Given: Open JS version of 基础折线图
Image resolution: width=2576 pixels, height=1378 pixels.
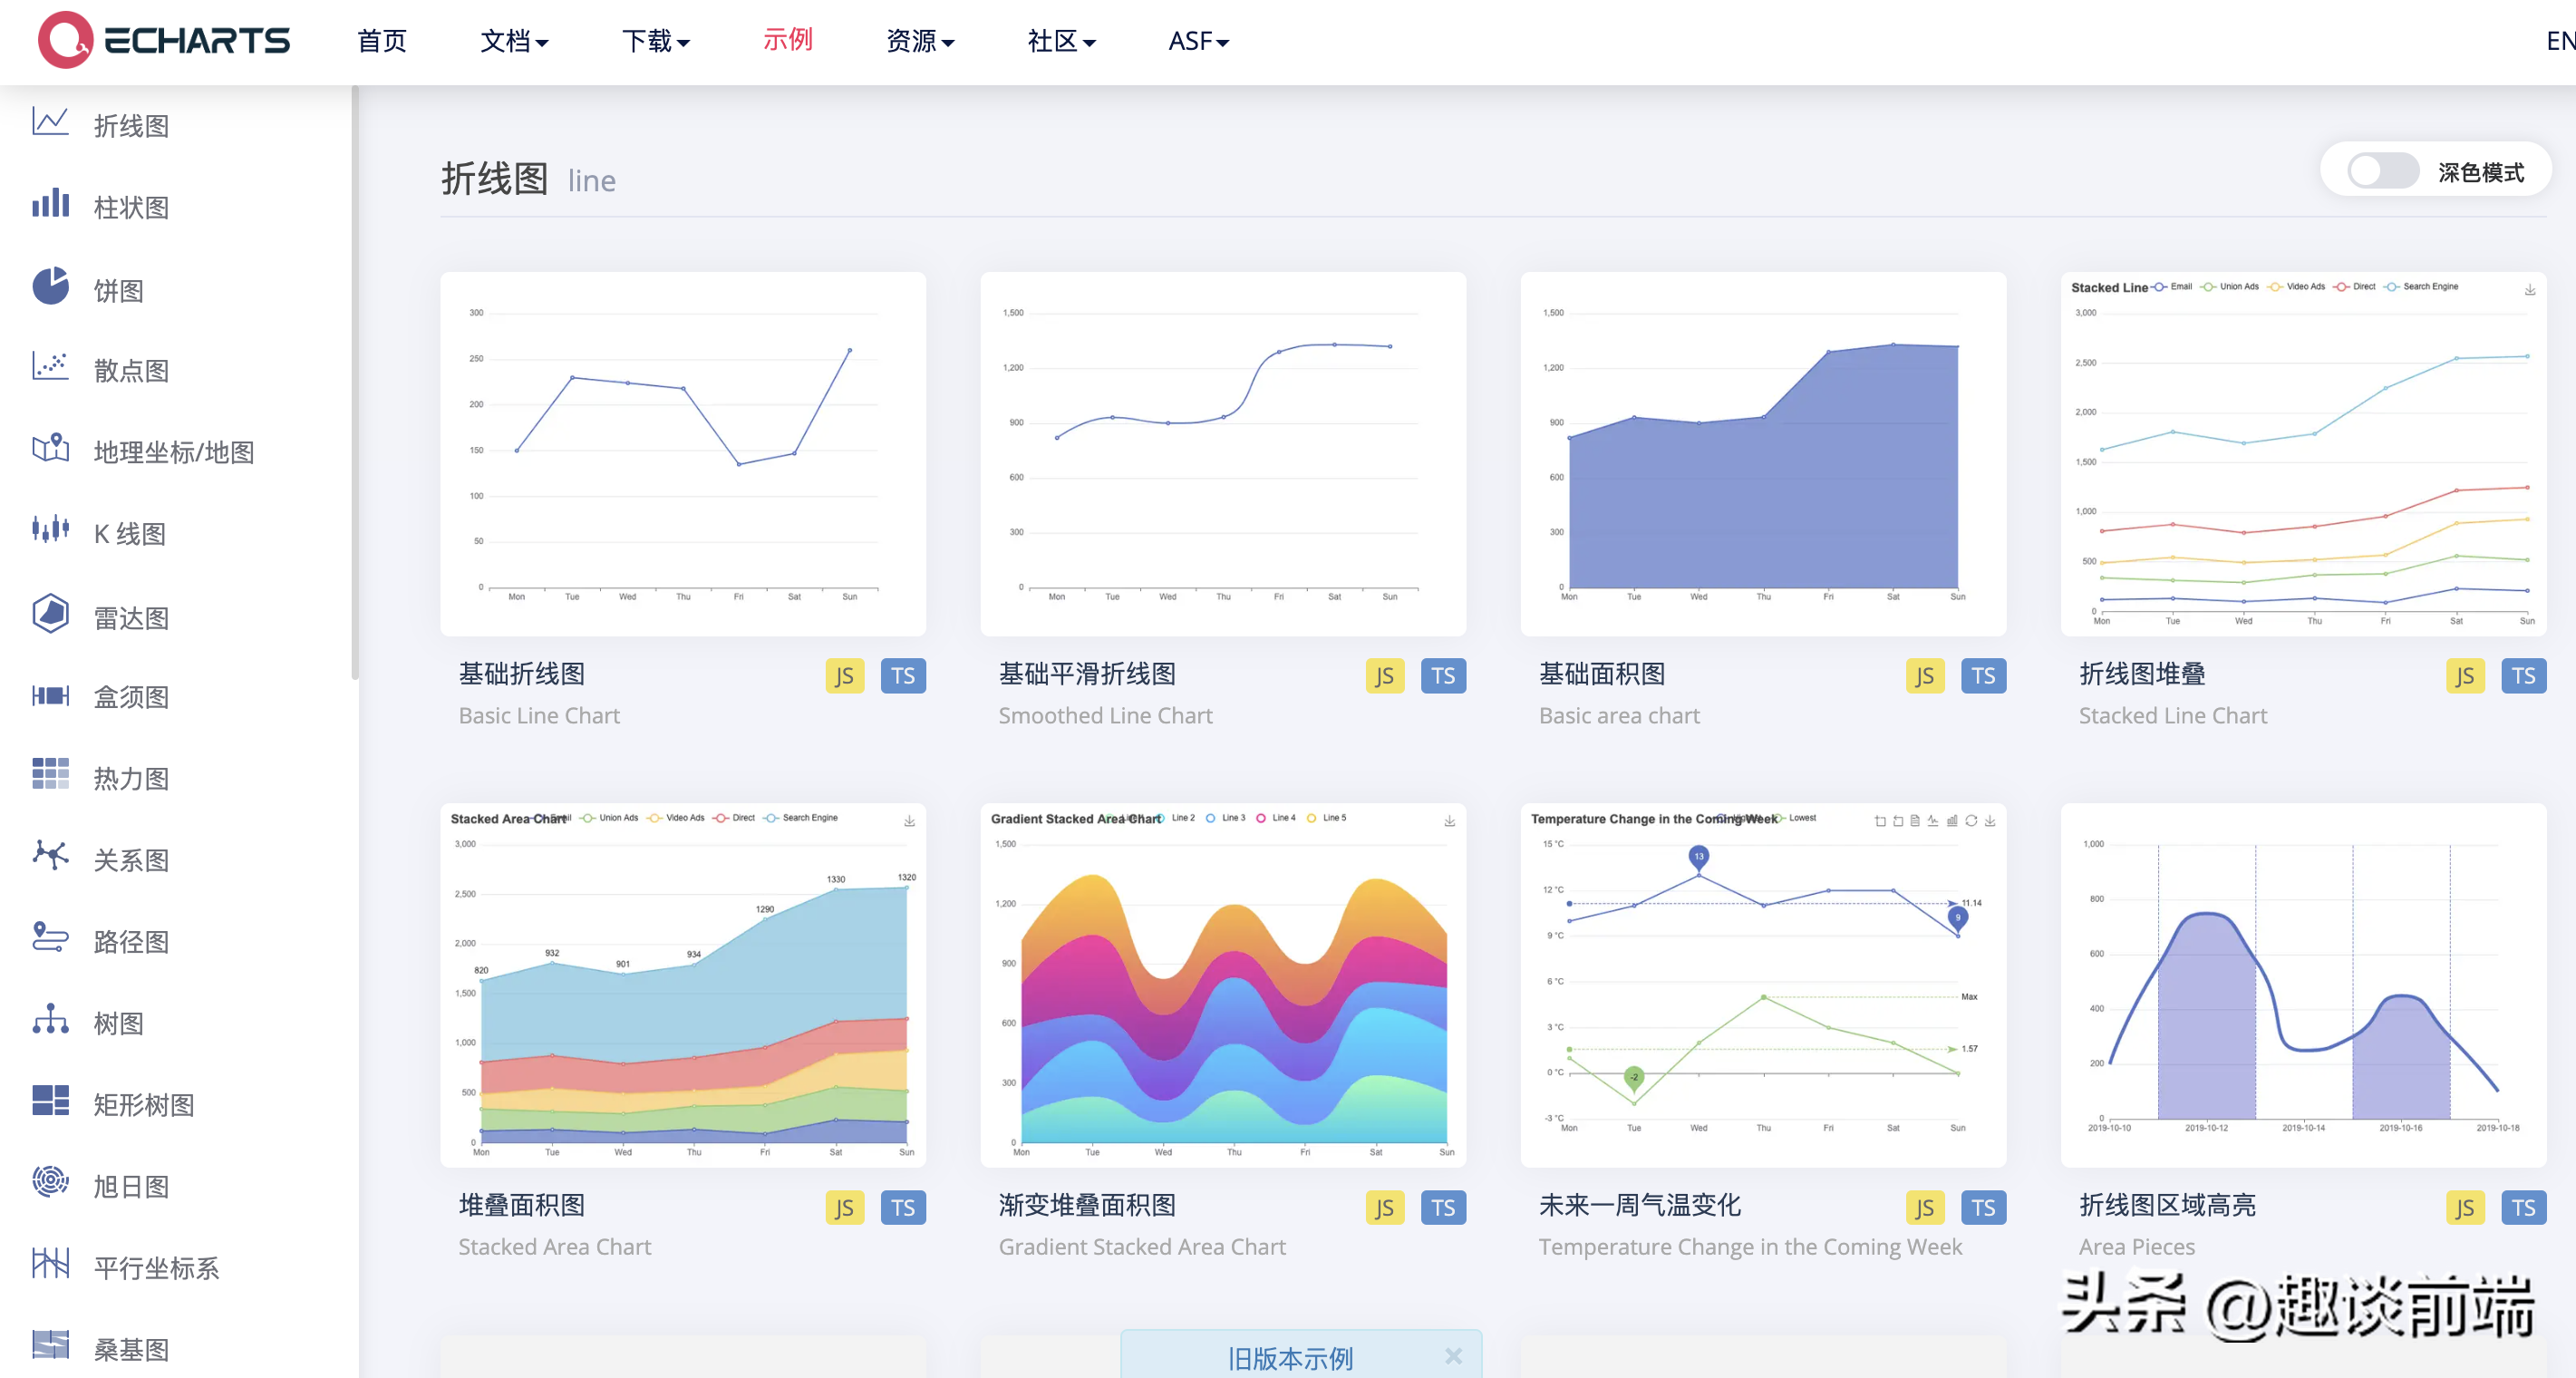Looking at the screenshot, I should click(x=844, y=676).
